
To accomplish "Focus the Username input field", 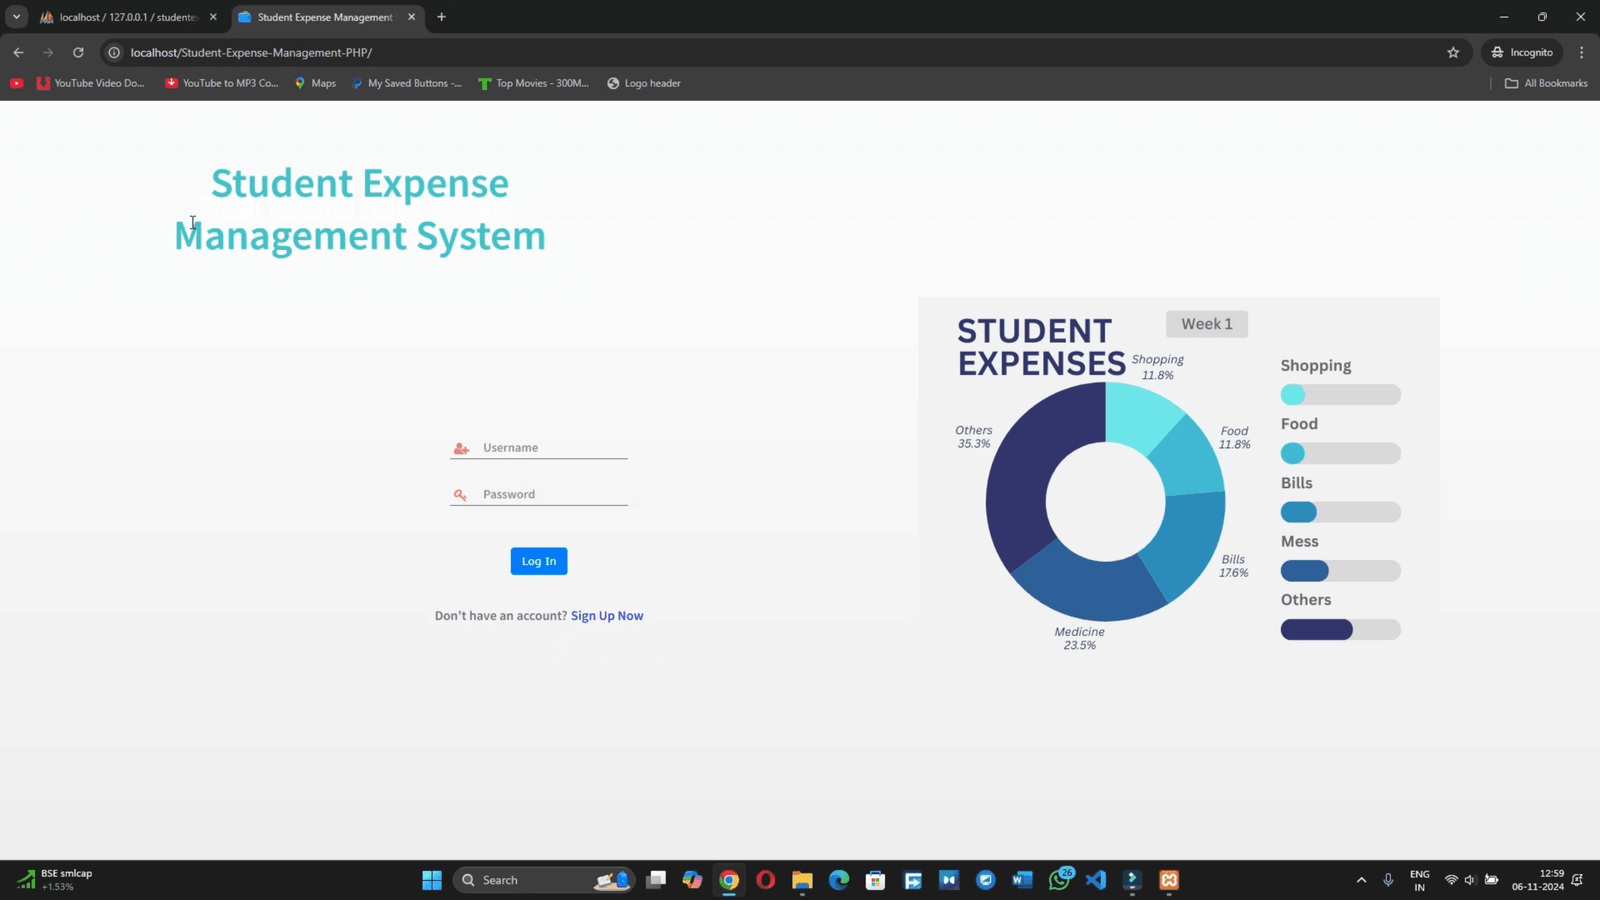I will point(553,448).
